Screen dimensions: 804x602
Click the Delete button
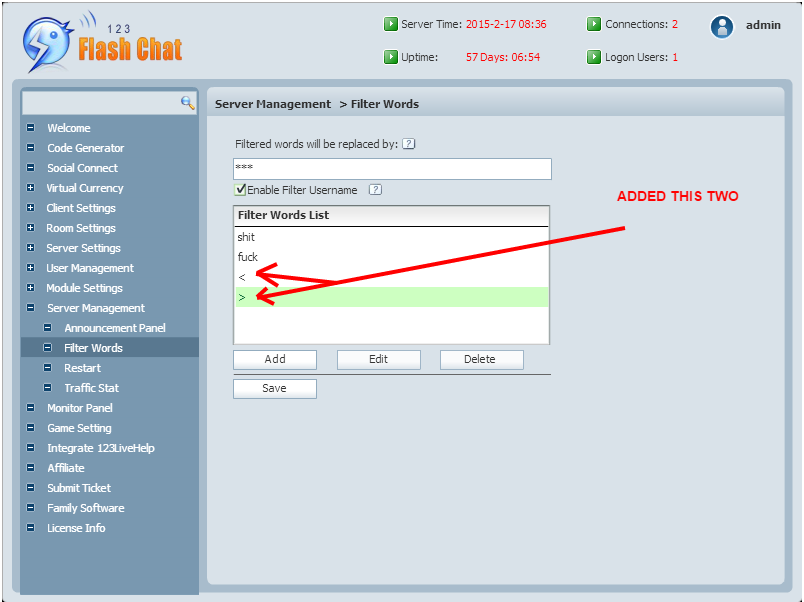(481, 359)
